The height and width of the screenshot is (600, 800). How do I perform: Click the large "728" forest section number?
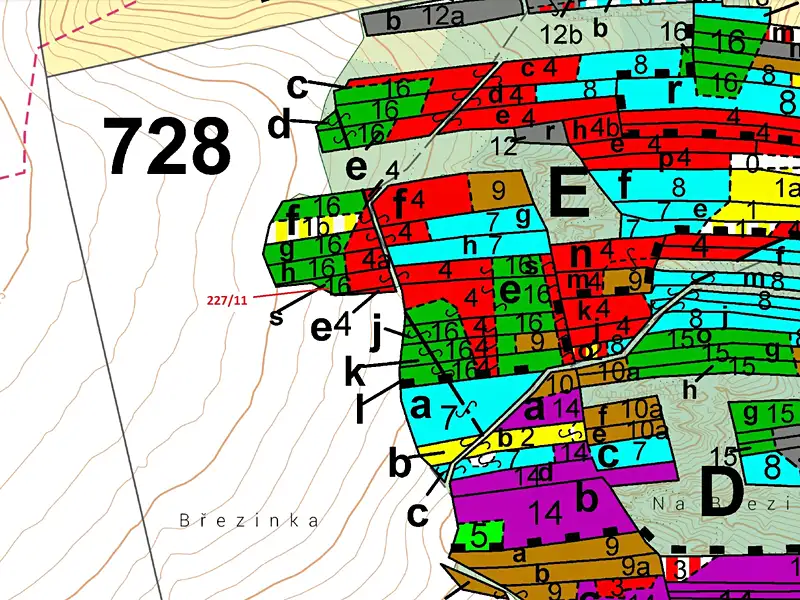(167, 146)
